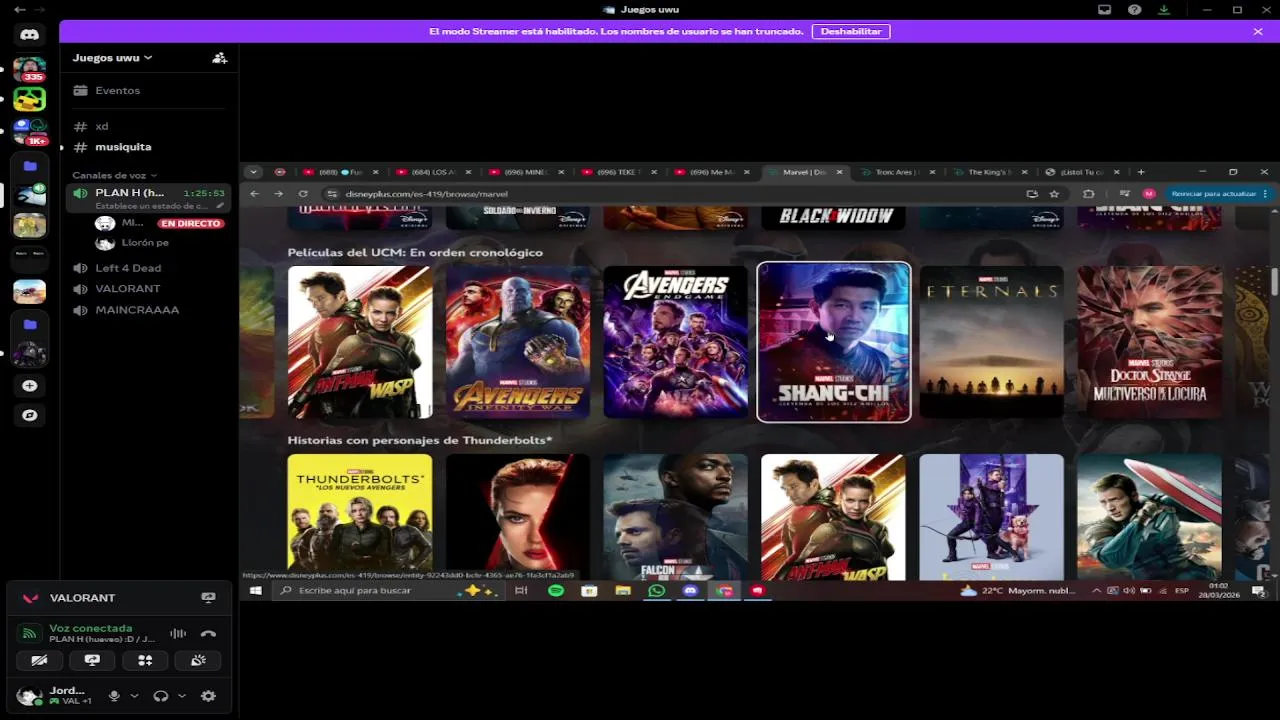Join the MAINCRAAAA voice channel
This screenshot has width=1280, height=720.
tap(148, 310)
